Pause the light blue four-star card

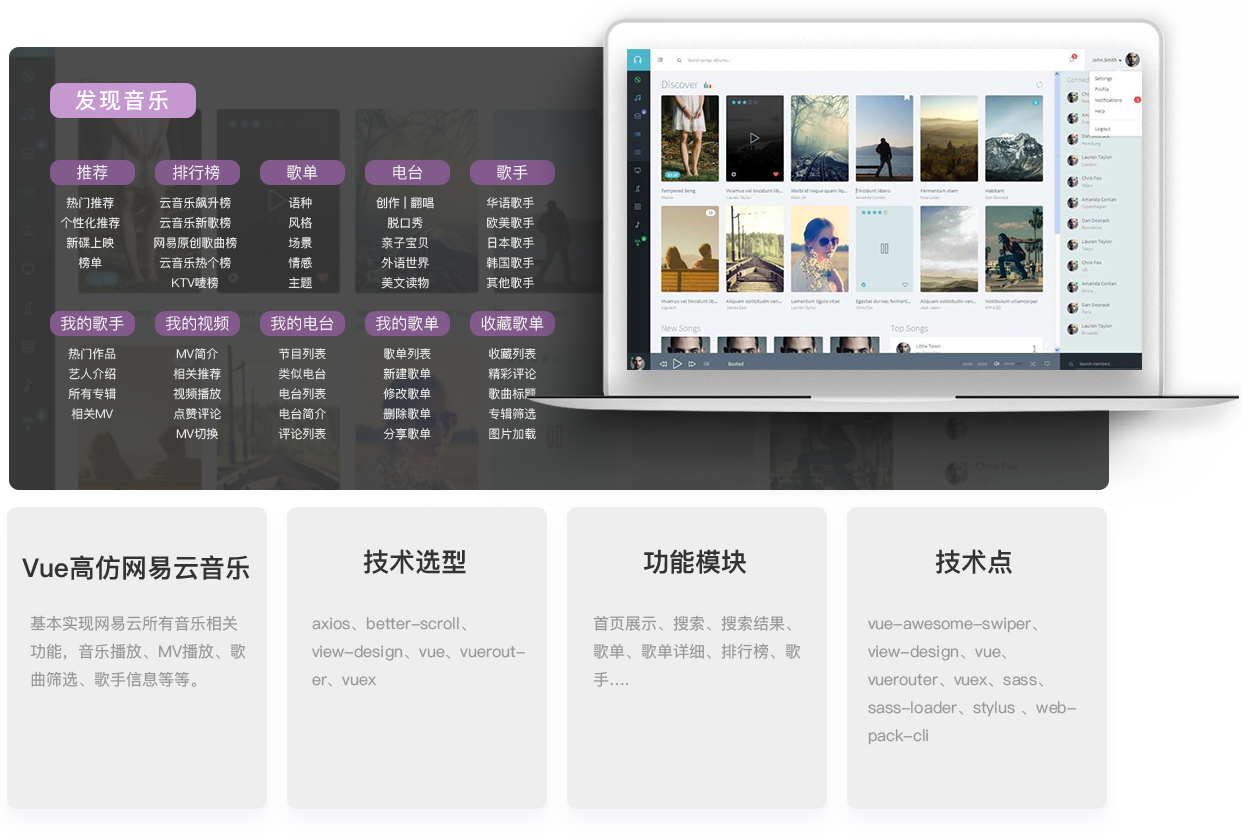[885, 248]
